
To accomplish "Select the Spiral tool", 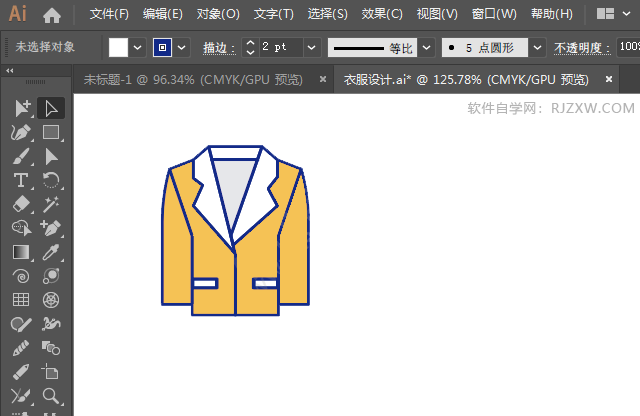I will point(20,276).
